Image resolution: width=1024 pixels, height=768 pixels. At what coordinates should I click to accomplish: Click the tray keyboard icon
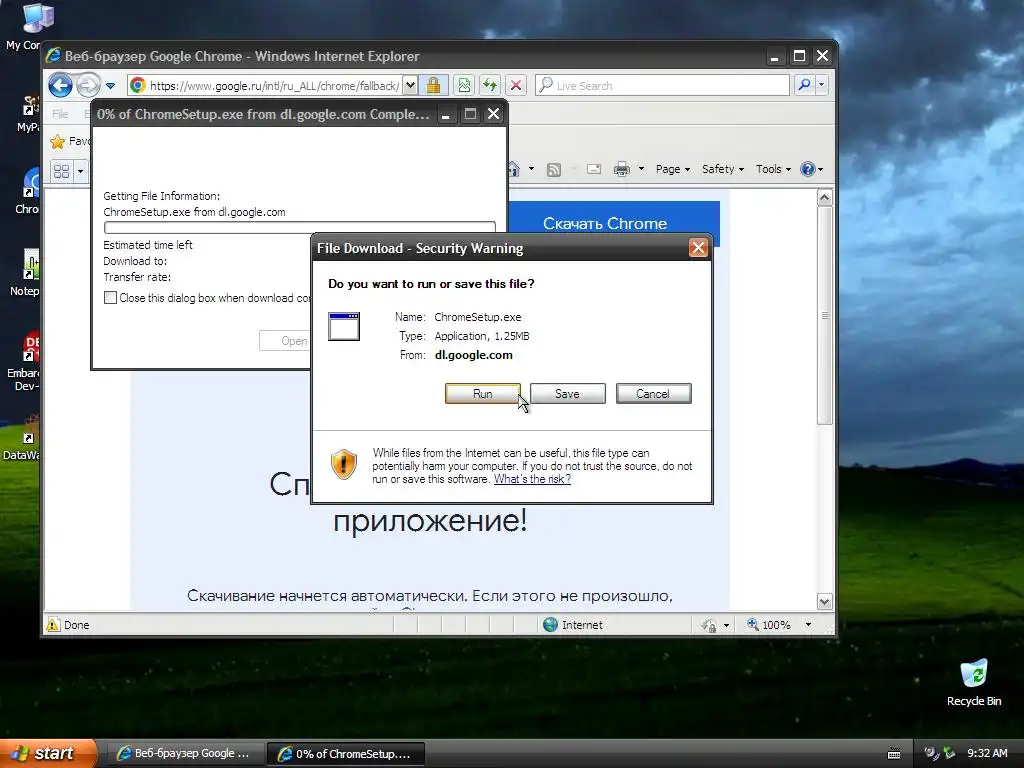point(894,754)
